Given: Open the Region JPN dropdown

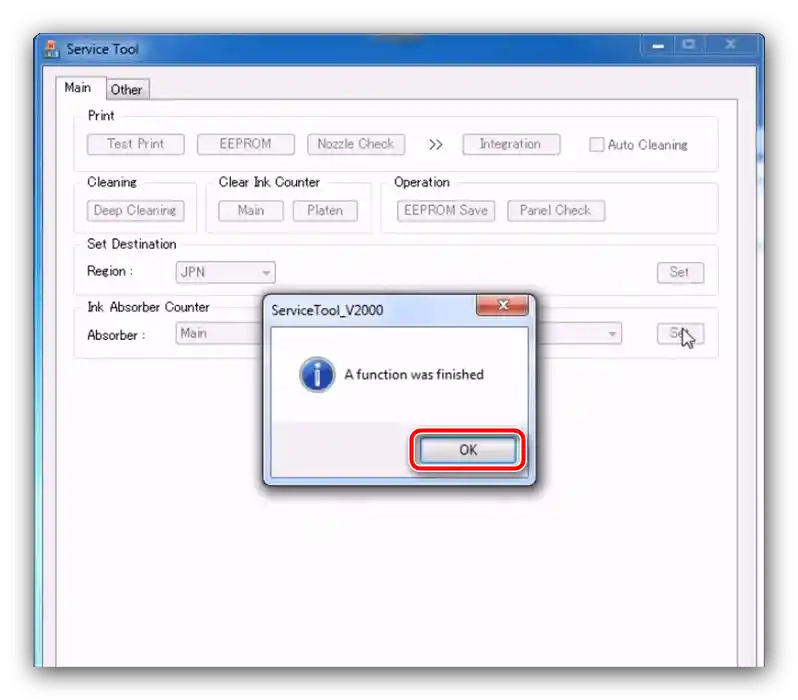Looking at the screenshot, I should click(225, 272).
